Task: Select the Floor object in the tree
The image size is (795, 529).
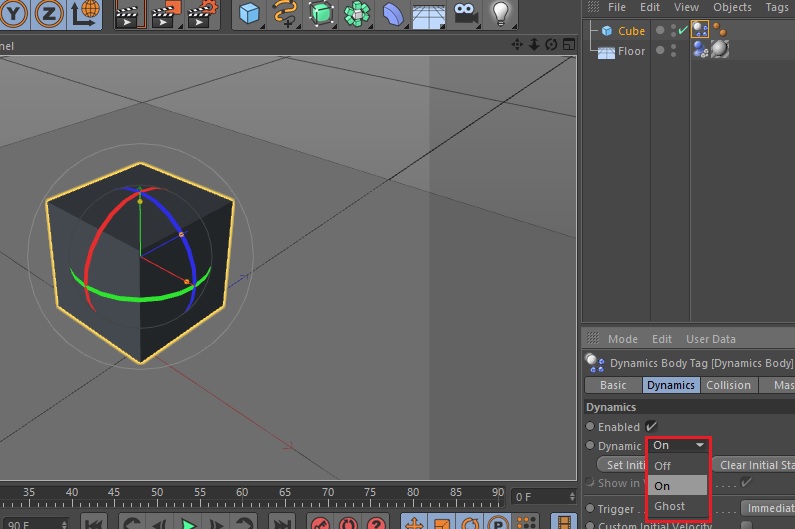Action: point(631,51)
